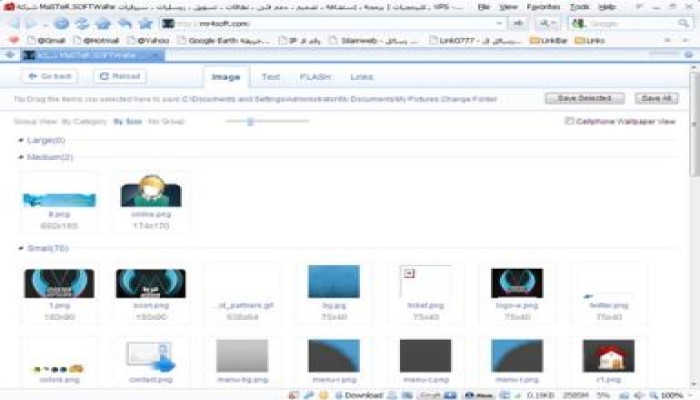Collapse the Medium(2) group
Screen dimensions: 700x400
[x=21, y=157]
